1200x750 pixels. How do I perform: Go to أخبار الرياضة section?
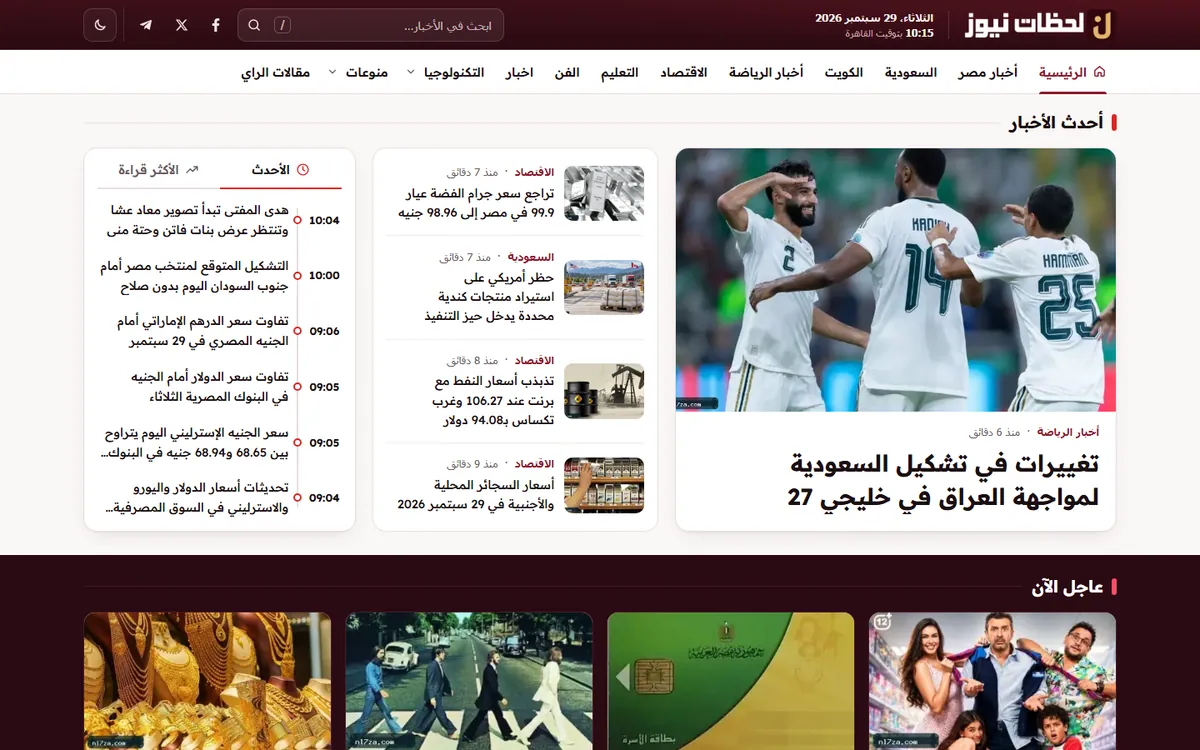(x=766, y=72)
